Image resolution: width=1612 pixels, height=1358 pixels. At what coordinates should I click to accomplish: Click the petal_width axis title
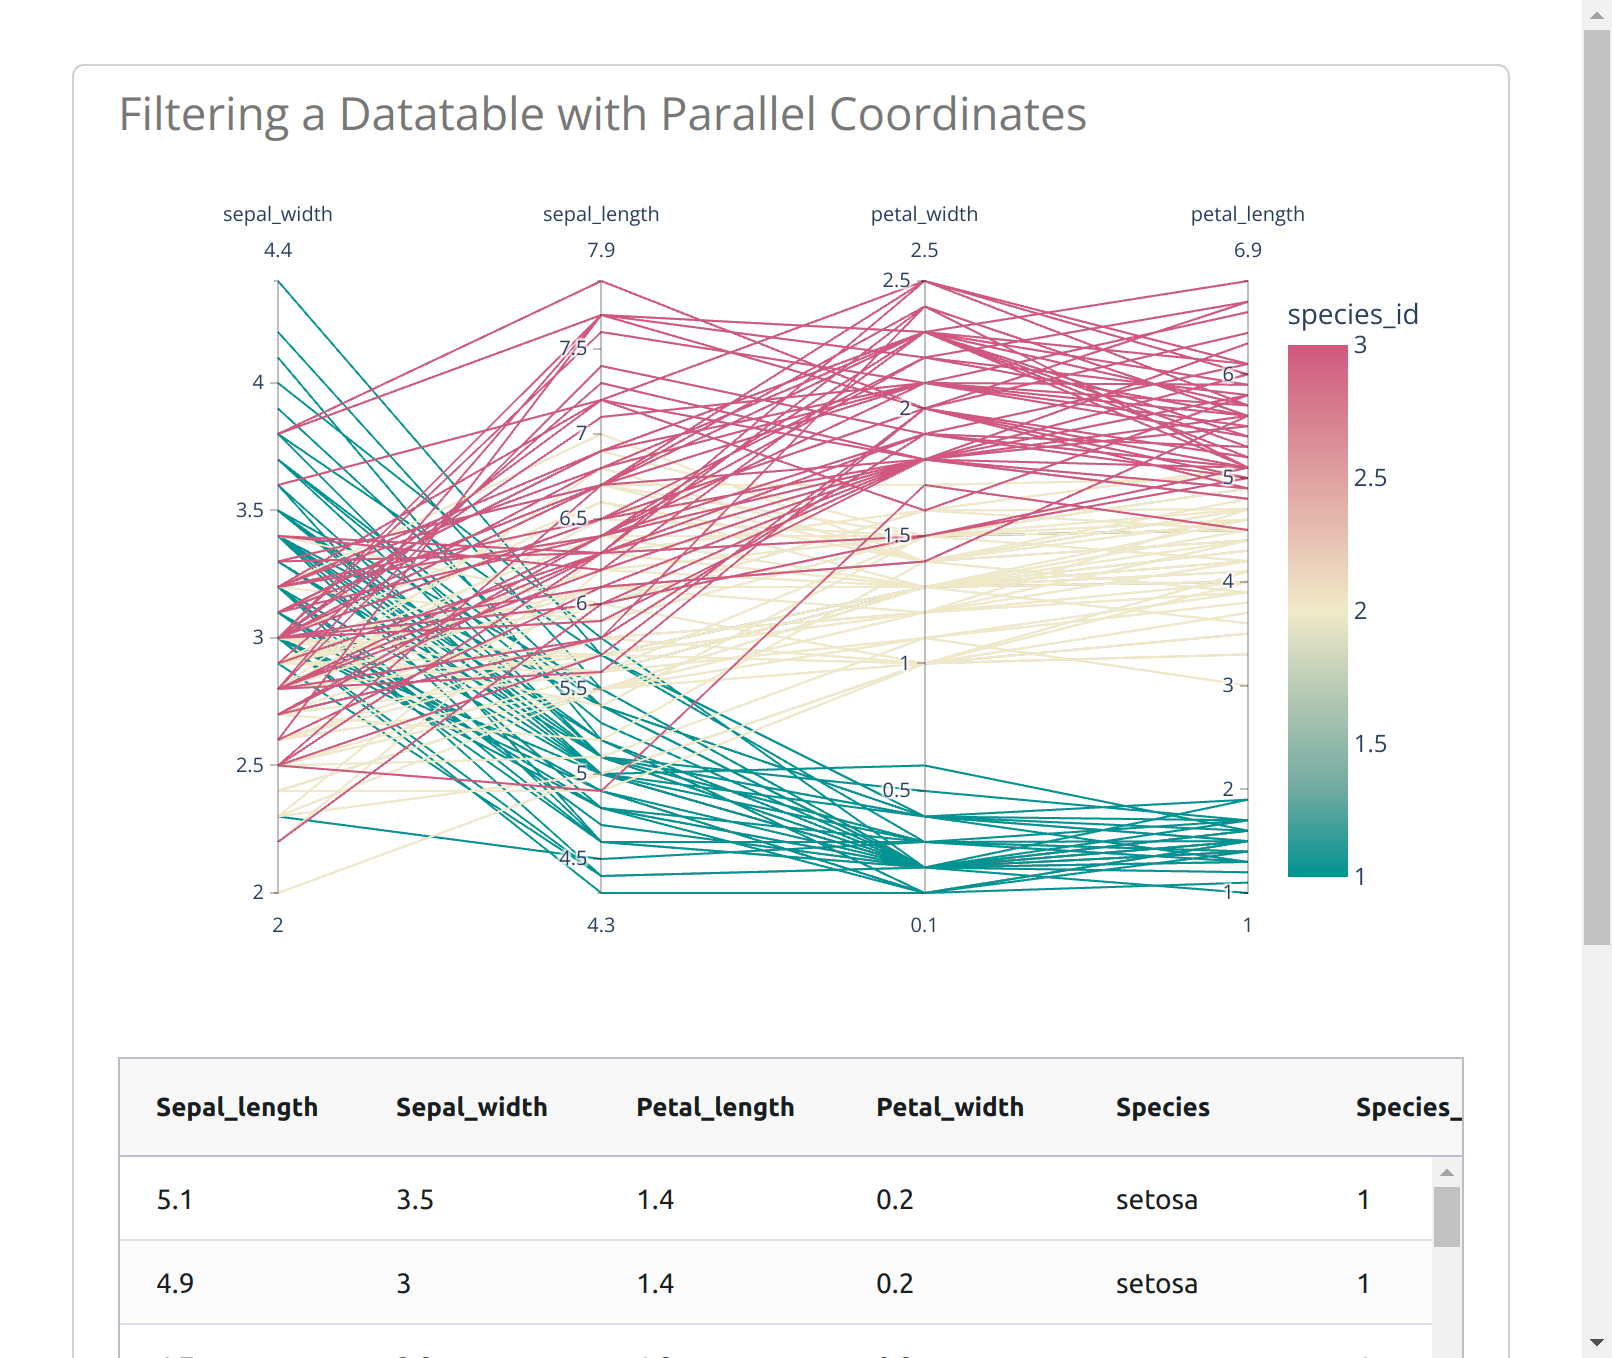924,214
